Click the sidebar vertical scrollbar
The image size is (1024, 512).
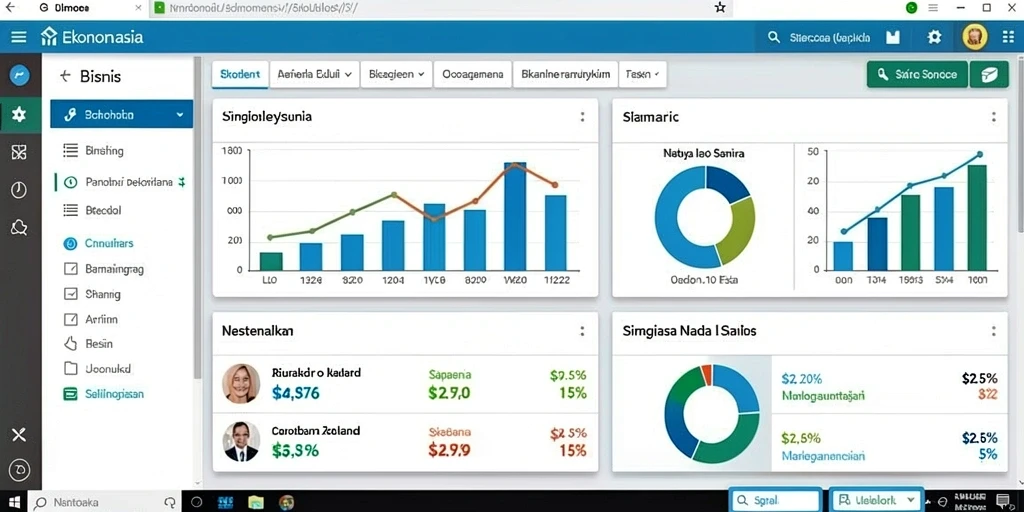click(197, 219)
